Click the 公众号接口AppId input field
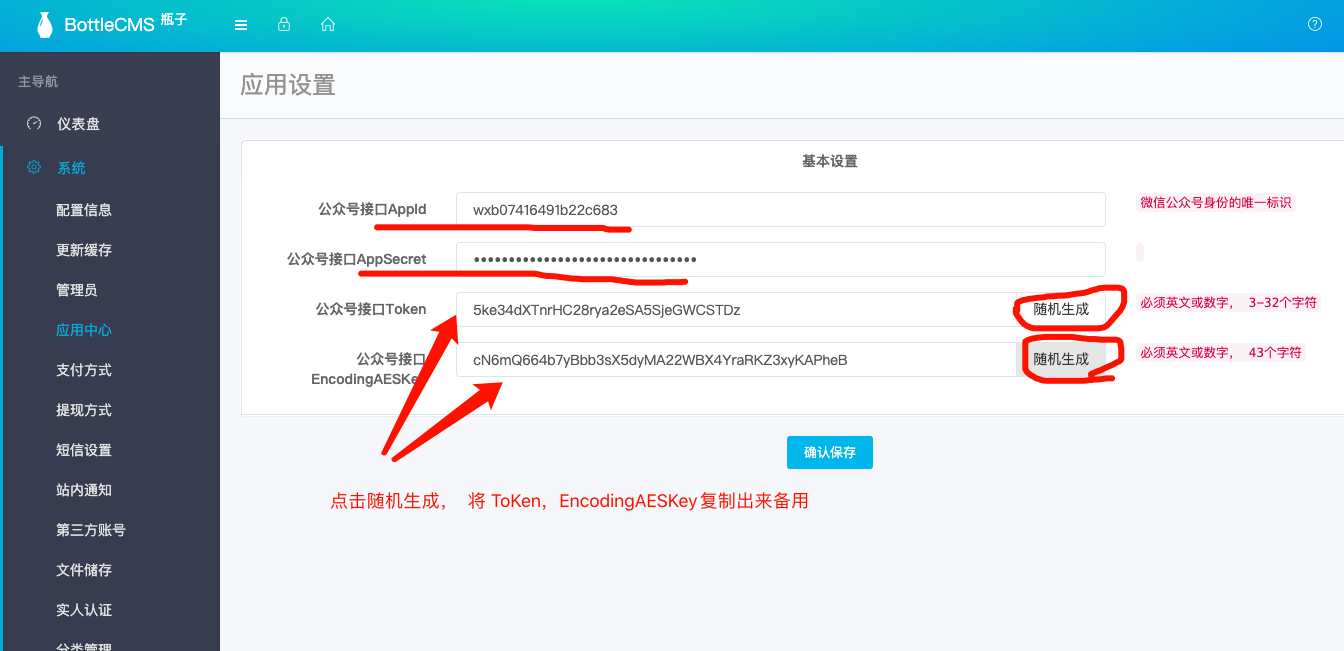Viewport: 1344px width, 651px height. [781, 210]
